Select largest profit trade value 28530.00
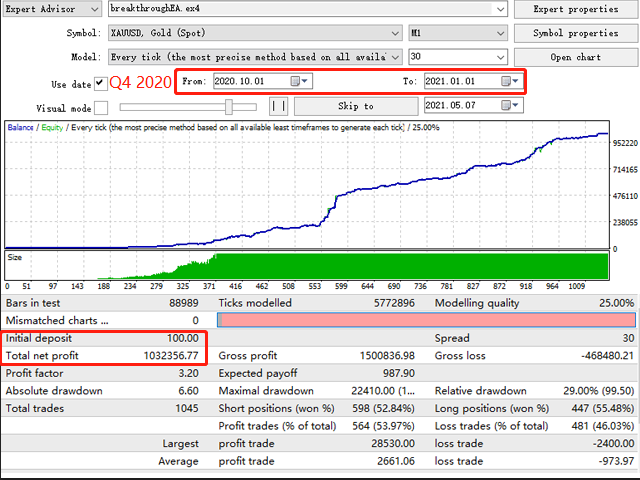The height and width of the screenshot is (480, 640). [x=393, y=443]
